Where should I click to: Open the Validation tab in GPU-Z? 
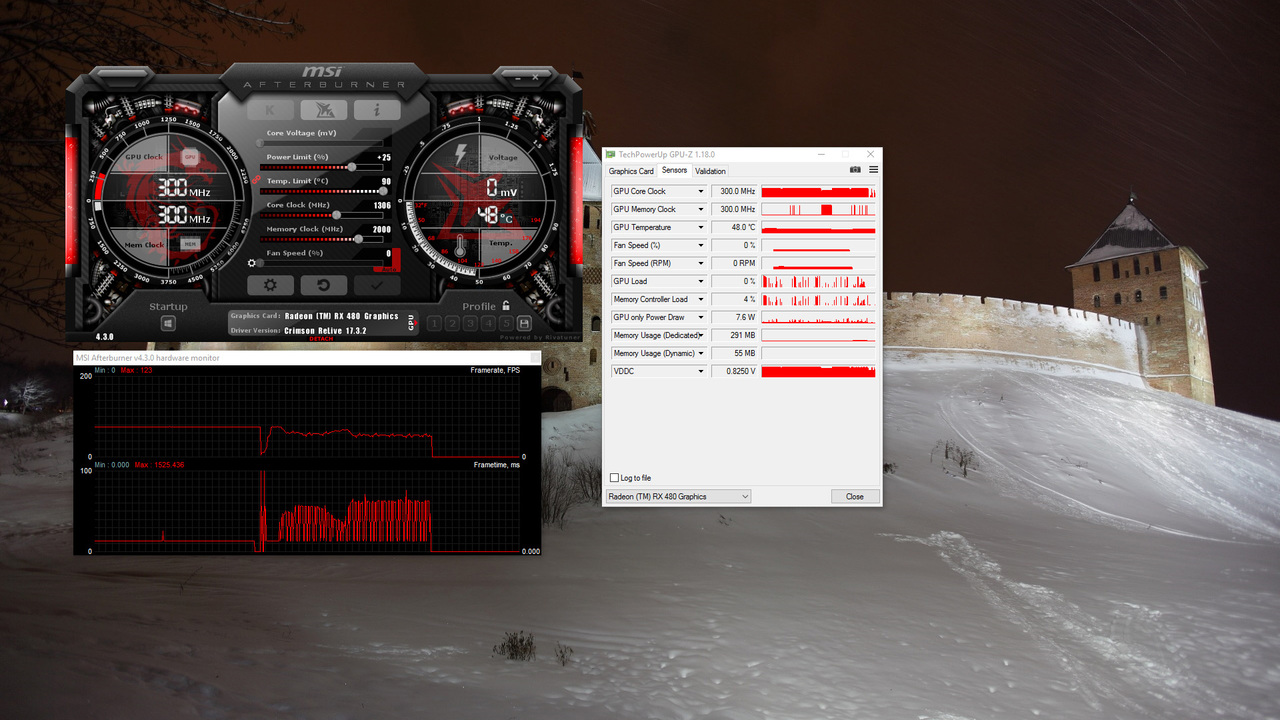click(710, 171)
